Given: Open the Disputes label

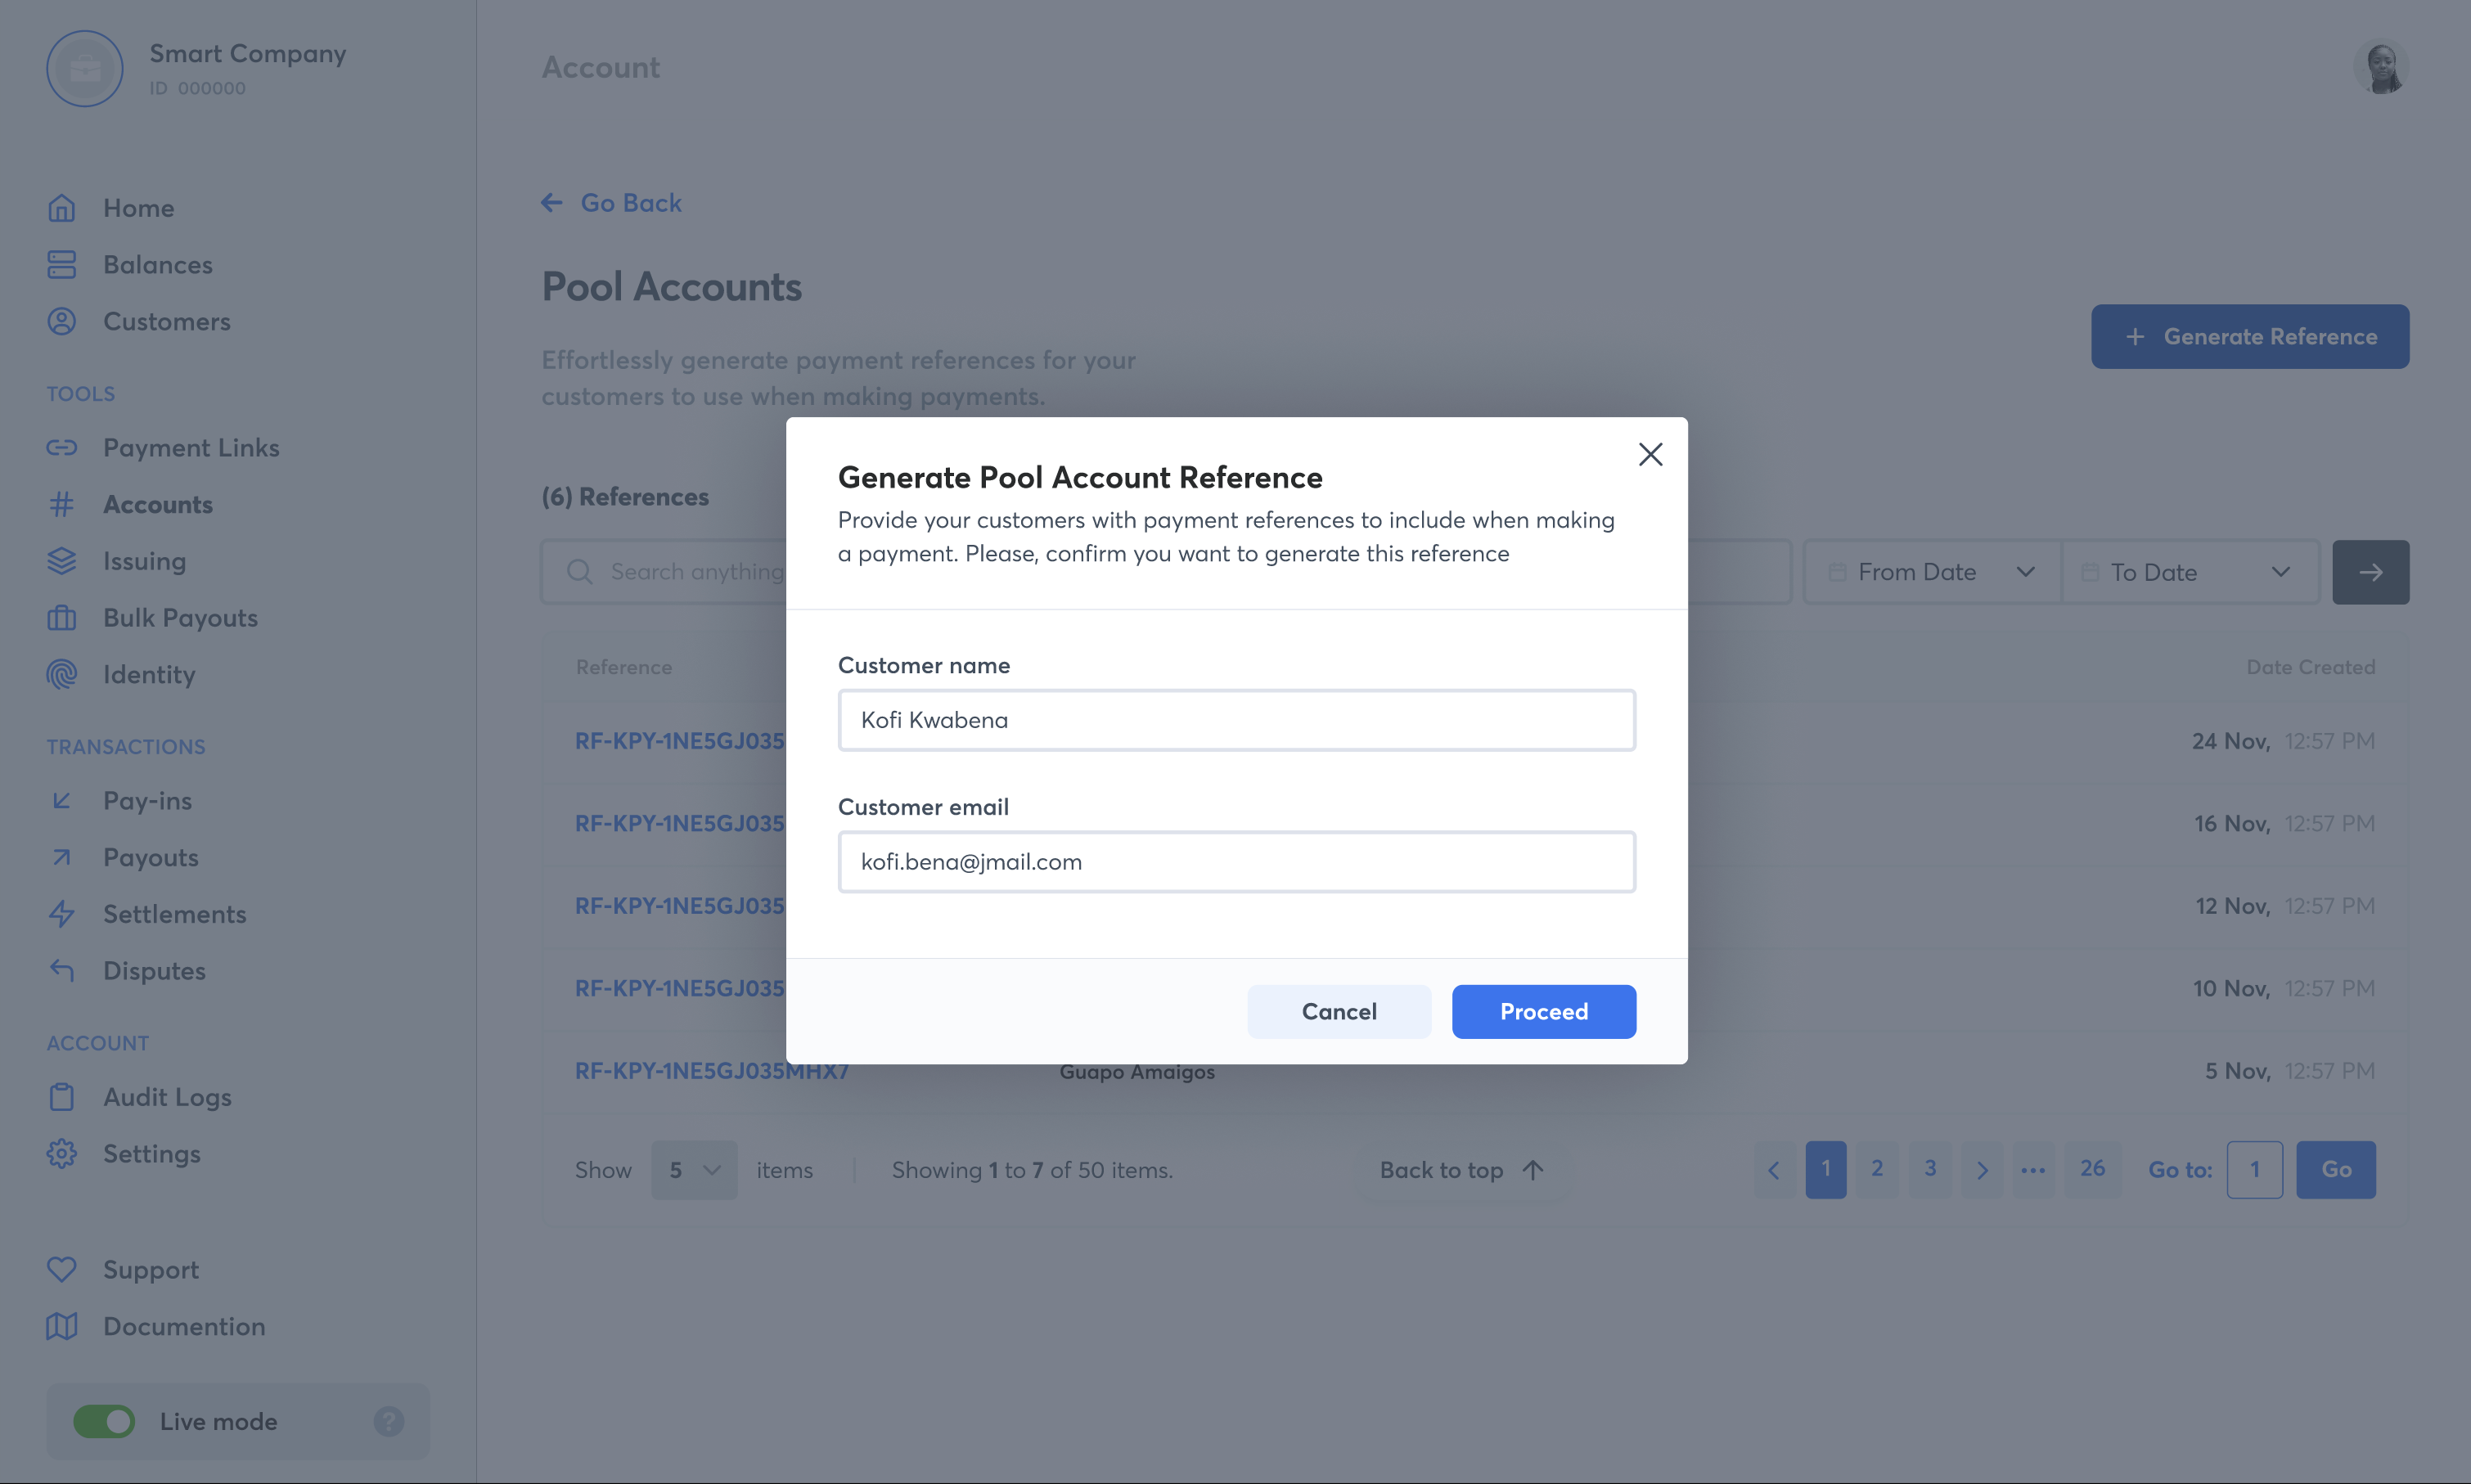Looking at the screenshot, I should 154,971.
